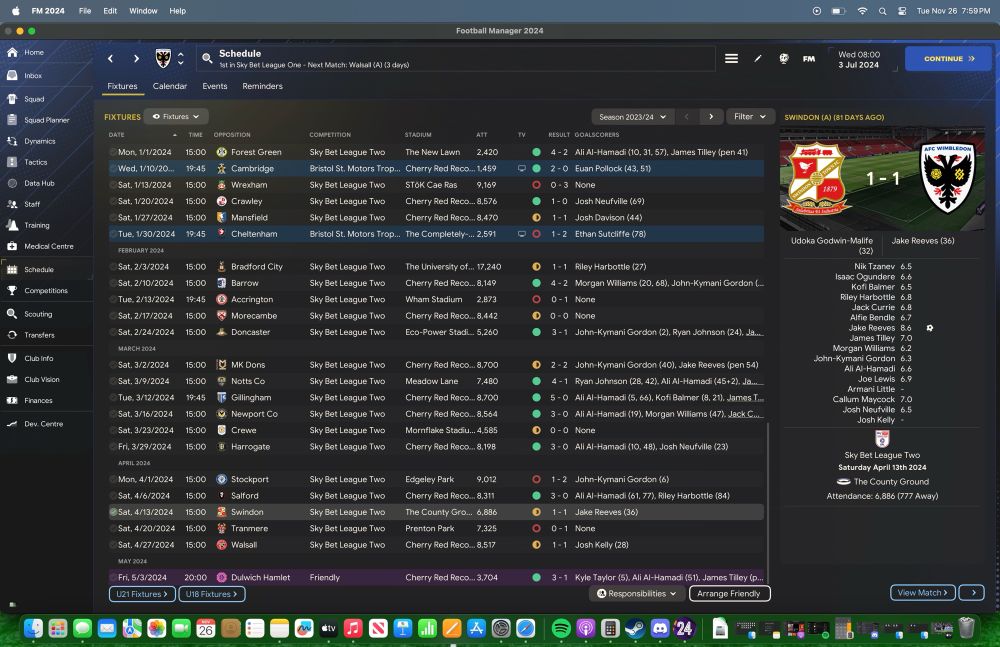Screen dimensions: 1000x647
Task: Sort fixtures by the Date column
Action: [x=117, y=135]
